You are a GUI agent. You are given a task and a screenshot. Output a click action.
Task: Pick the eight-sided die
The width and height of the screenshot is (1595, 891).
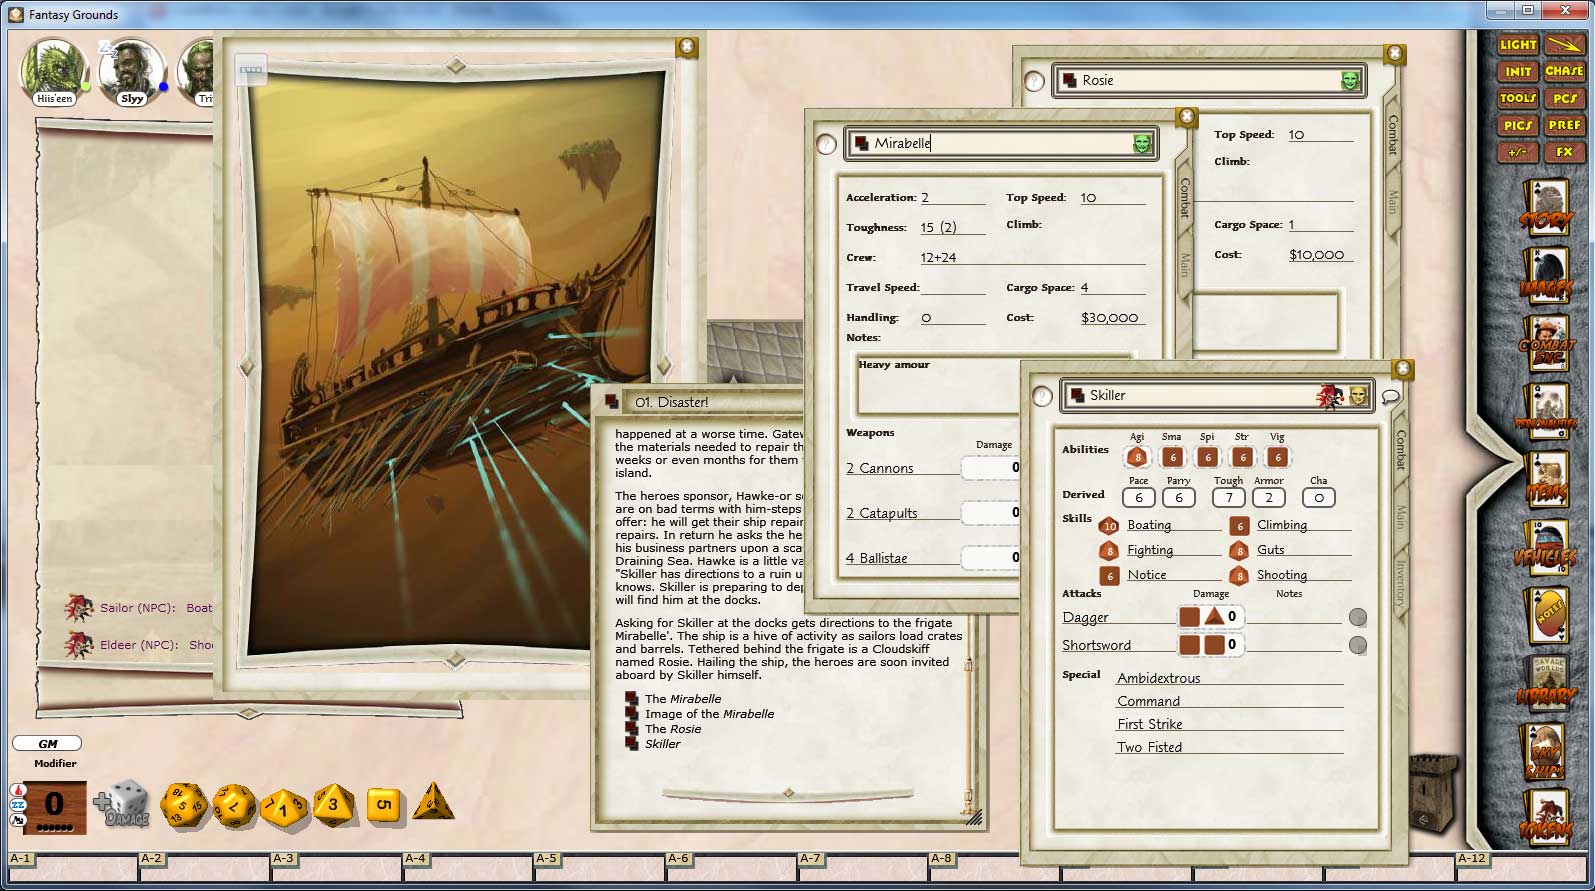[333, 804]
